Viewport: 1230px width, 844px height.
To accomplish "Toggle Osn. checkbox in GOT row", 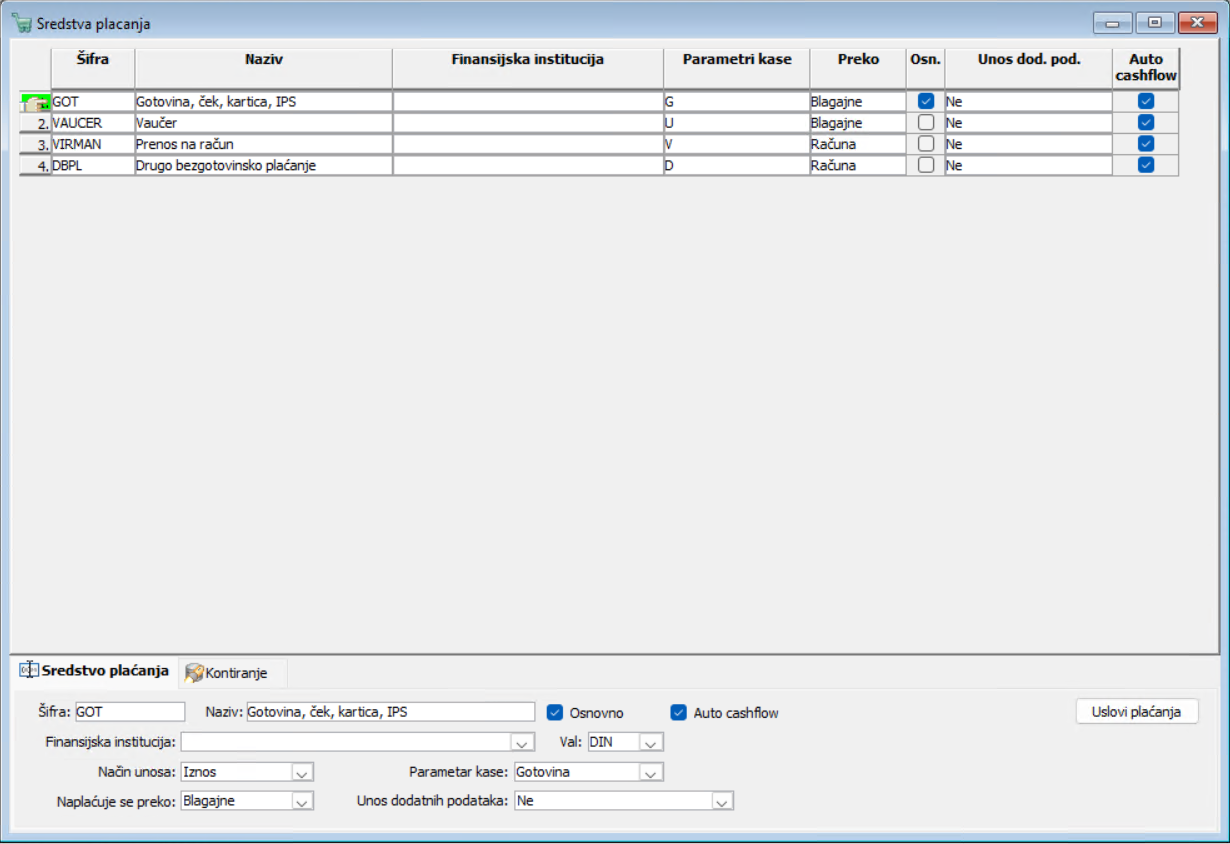I will (x=926, y=101).
